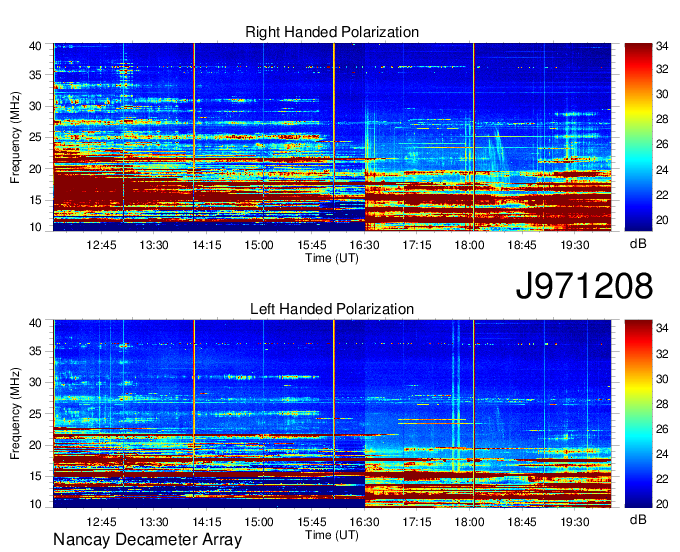
Task: Click 15:45 tick under Left Handed plot
Action: tap(311, 522)
